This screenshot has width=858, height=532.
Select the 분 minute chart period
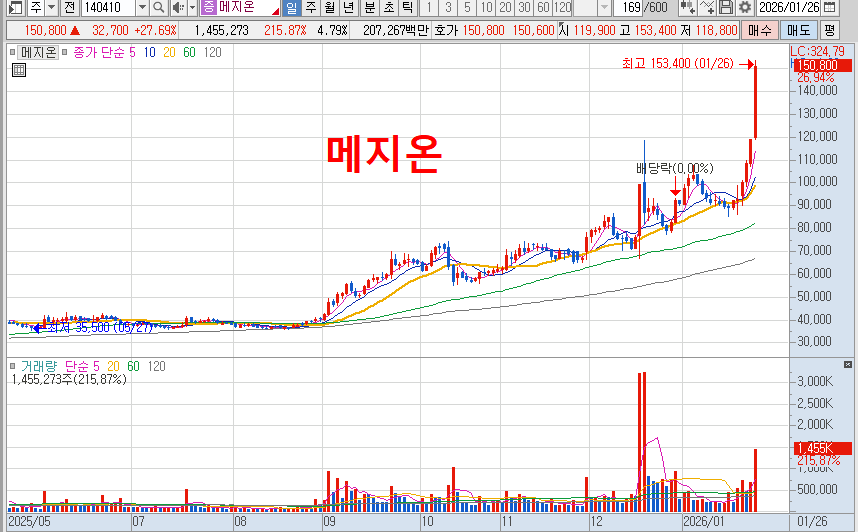[x=370, y=8]
